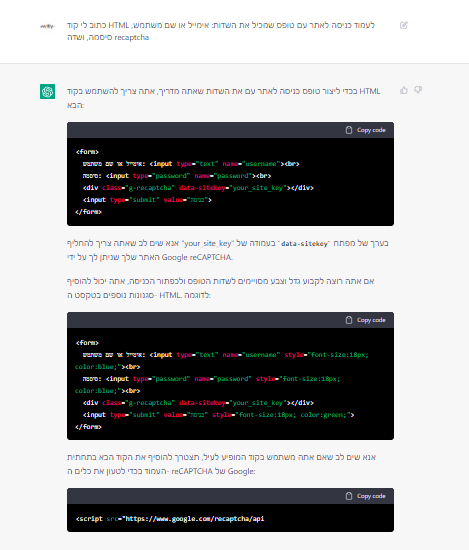
Task: Click the script src URL line
Action: [170, 519]
